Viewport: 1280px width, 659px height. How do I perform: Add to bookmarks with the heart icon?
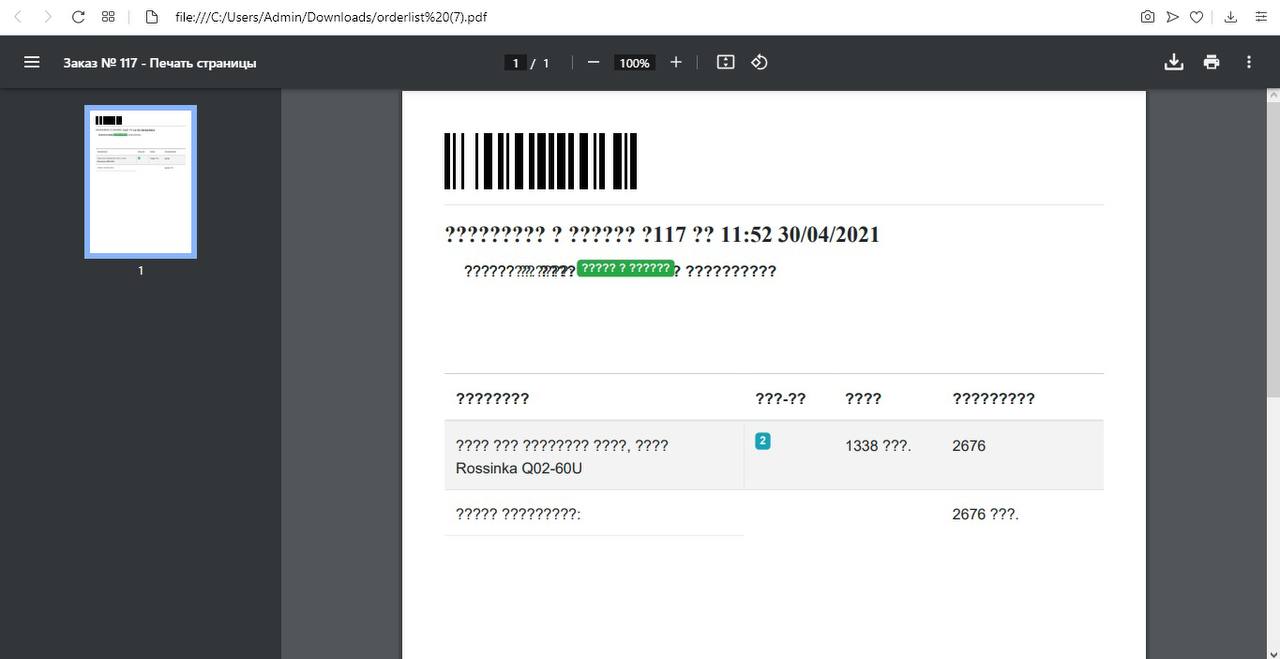point(1196,17)
